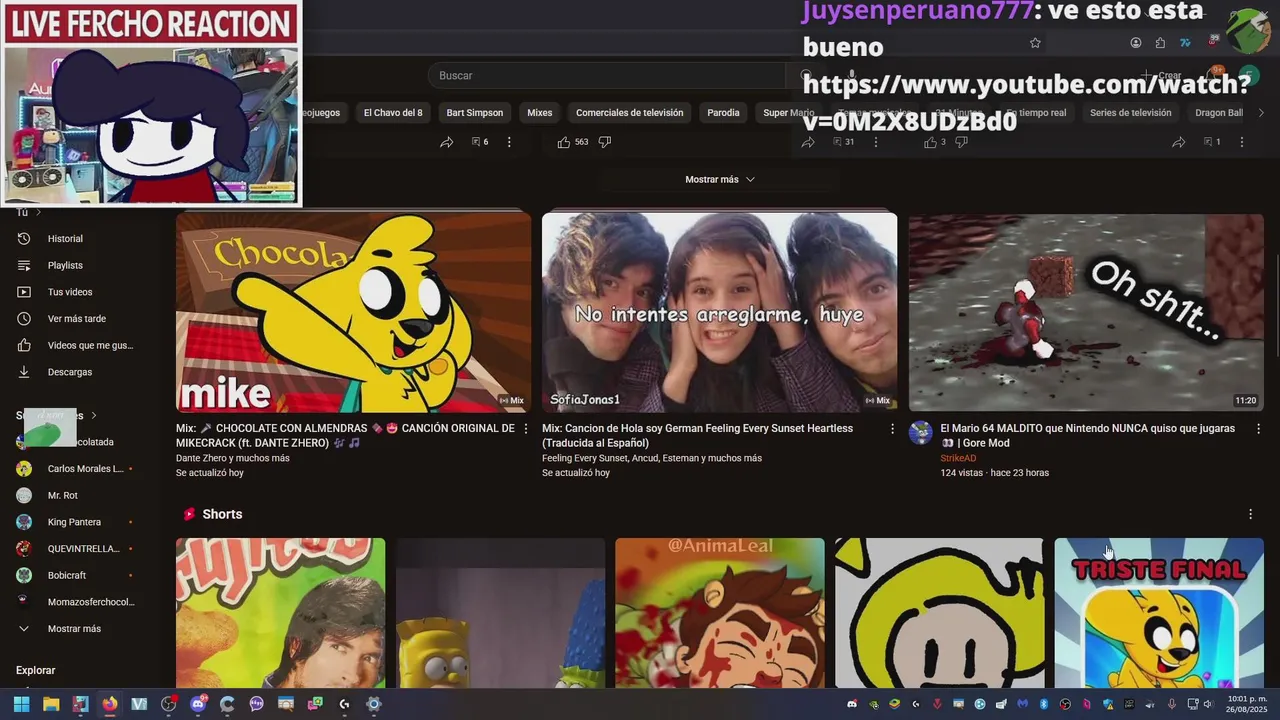Viewport: 1280px width, 720px height.
Task: Open El Mario 64 MALDITO video title
Action: point(1087,436)
